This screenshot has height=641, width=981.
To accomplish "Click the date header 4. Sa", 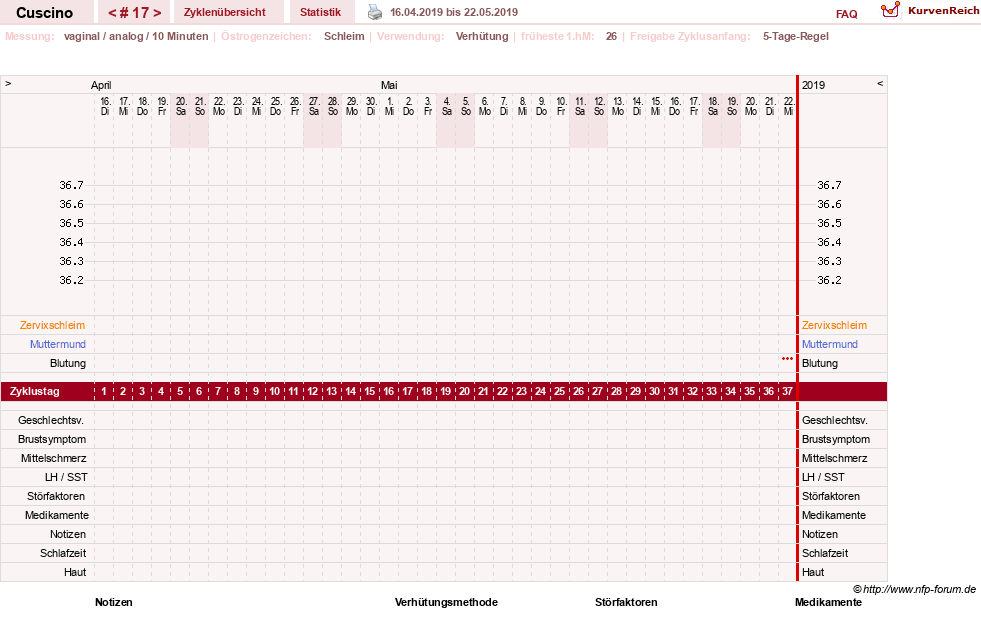I will 447,106.
